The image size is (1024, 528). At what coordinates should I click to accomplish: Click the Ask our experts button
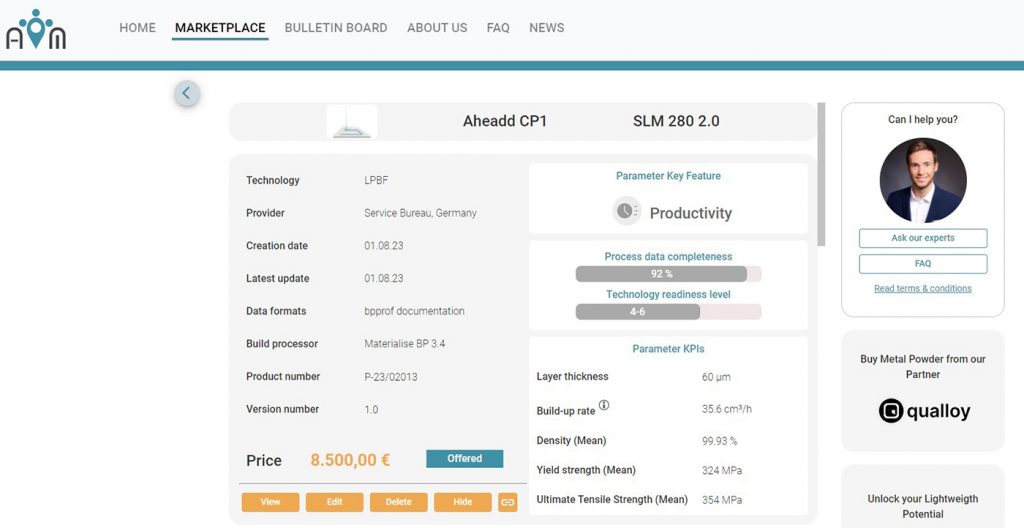[x=923, y=238]
